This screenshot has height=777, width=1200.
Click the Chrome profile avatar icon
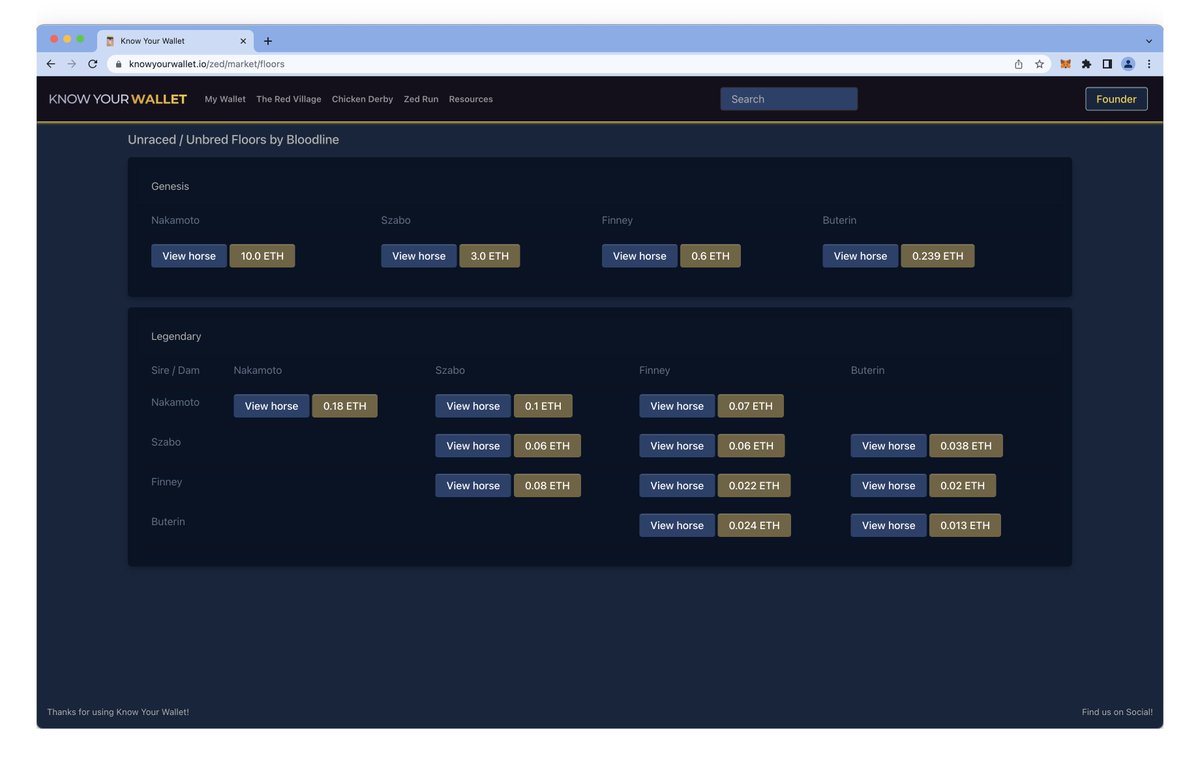[1128, 63]
